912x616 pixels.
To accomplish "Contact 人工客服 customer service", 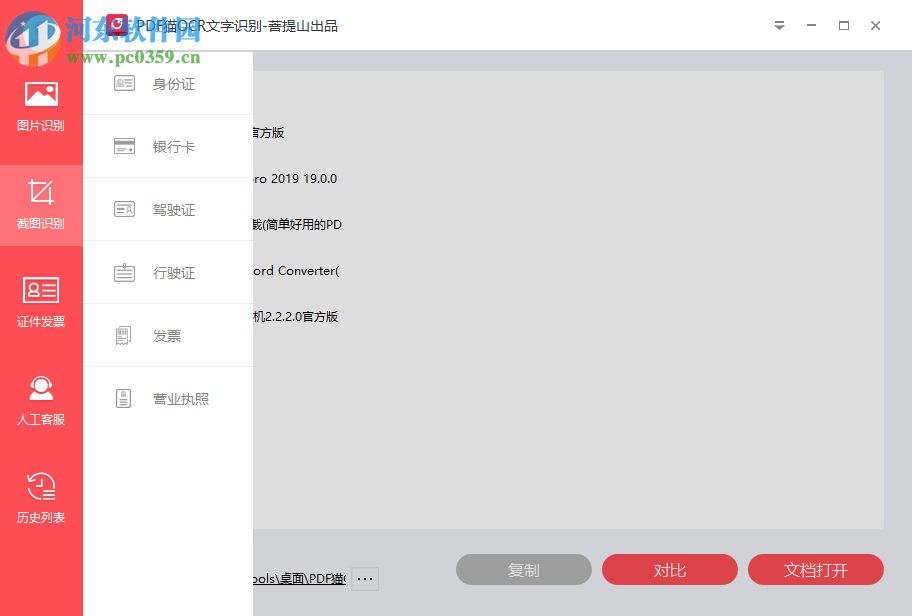I will [41, 399].
